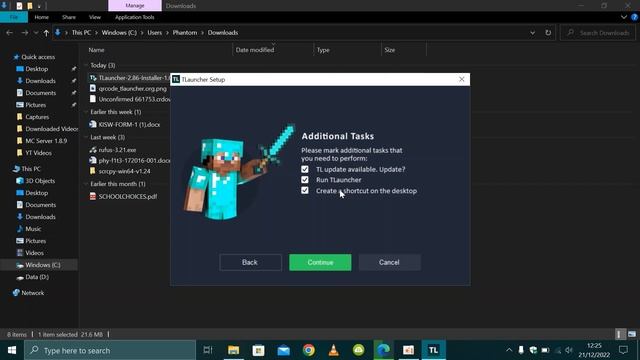Image resolution: width=640 pixels, height=360 pixels.
Task: Cancel the TLauncher Setup
Action: click(389, 262)
